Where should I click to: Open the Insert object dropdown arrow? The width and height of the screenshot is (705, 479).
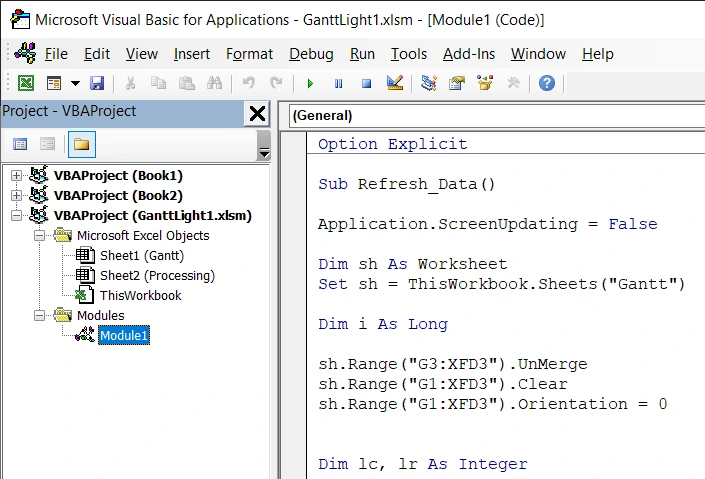point(76,83)
